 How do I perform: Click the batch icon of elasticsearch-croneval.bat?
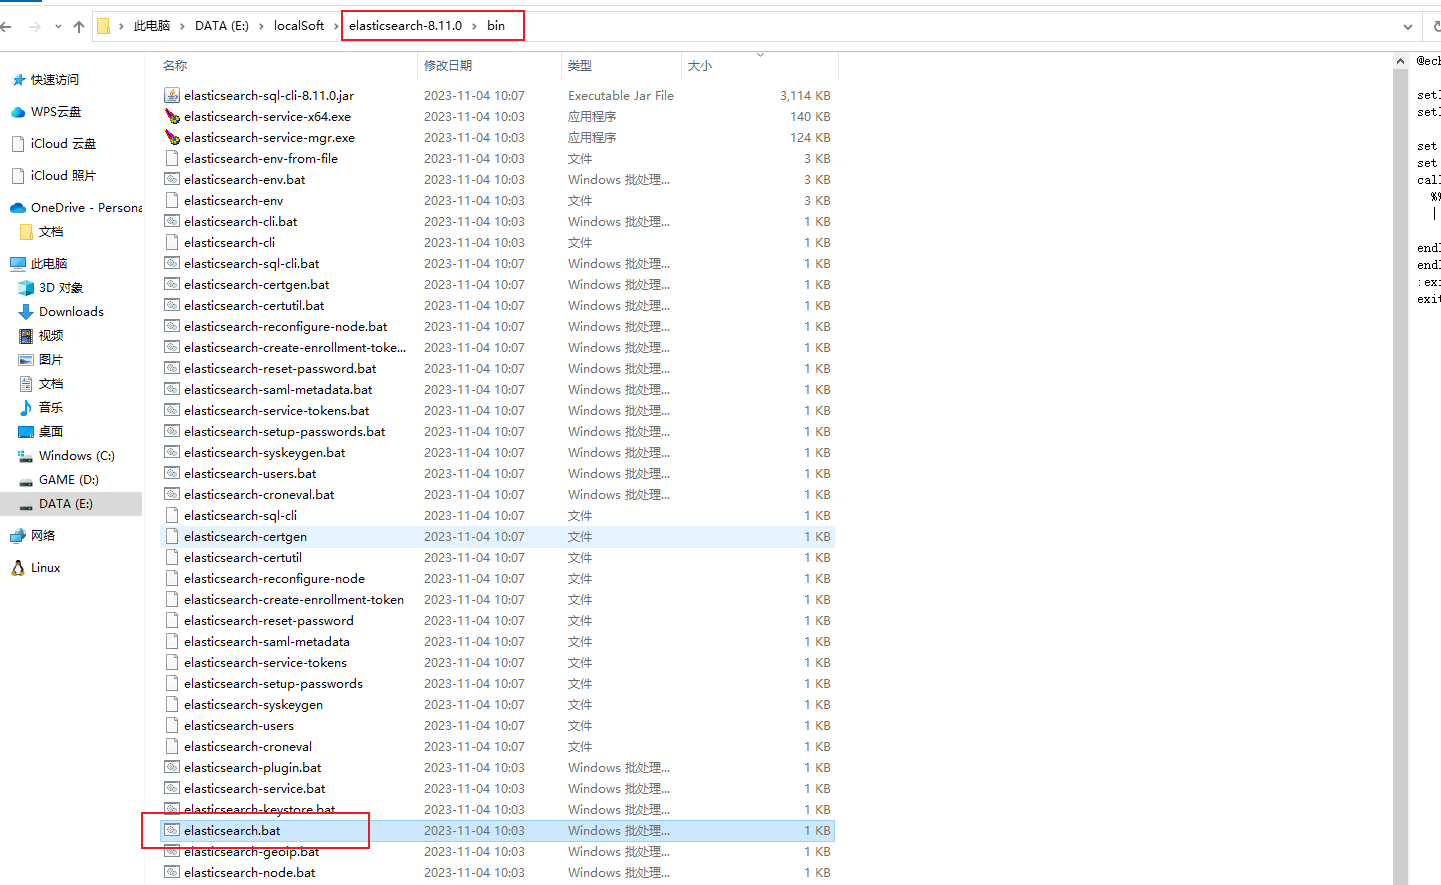172,494
